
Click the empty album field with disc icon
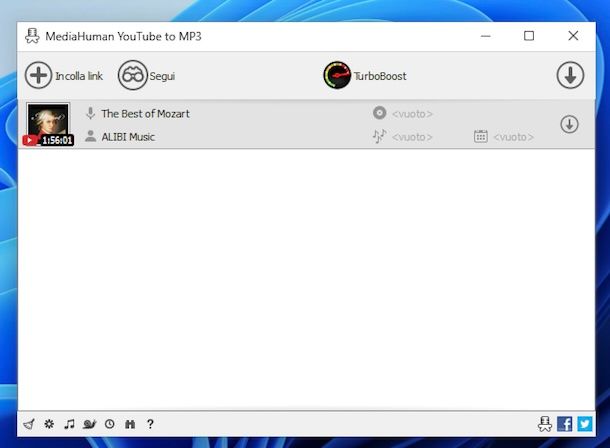pos(412,114)
